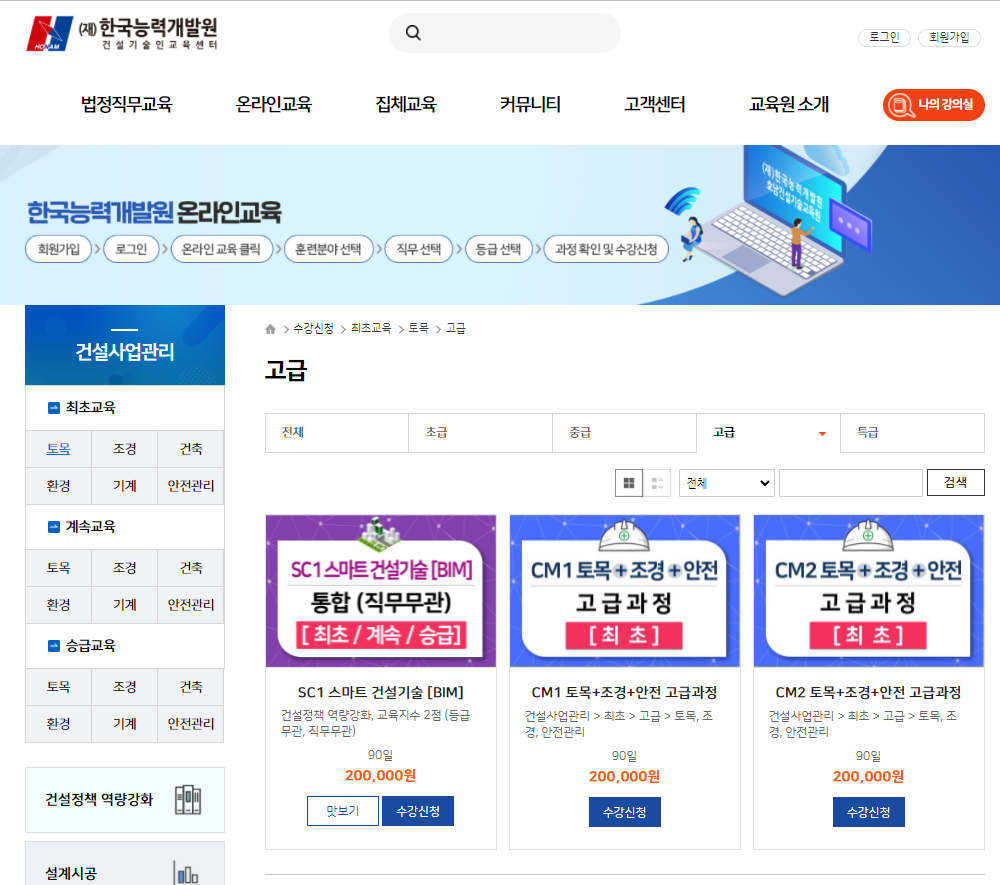Switch to grid view layout
The image size is (1000, 885).
629,483
